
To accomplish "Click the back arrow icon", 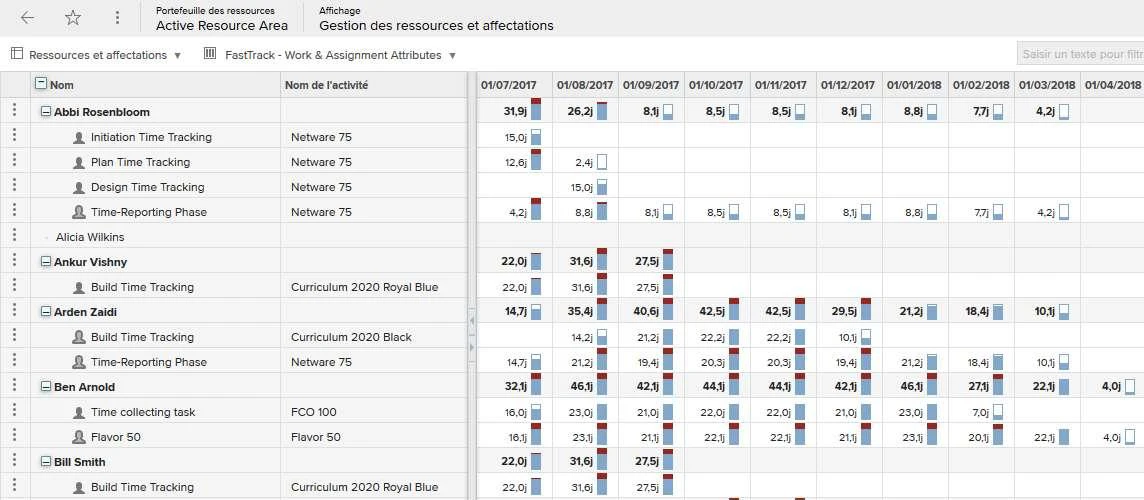I will pos(27,18).
